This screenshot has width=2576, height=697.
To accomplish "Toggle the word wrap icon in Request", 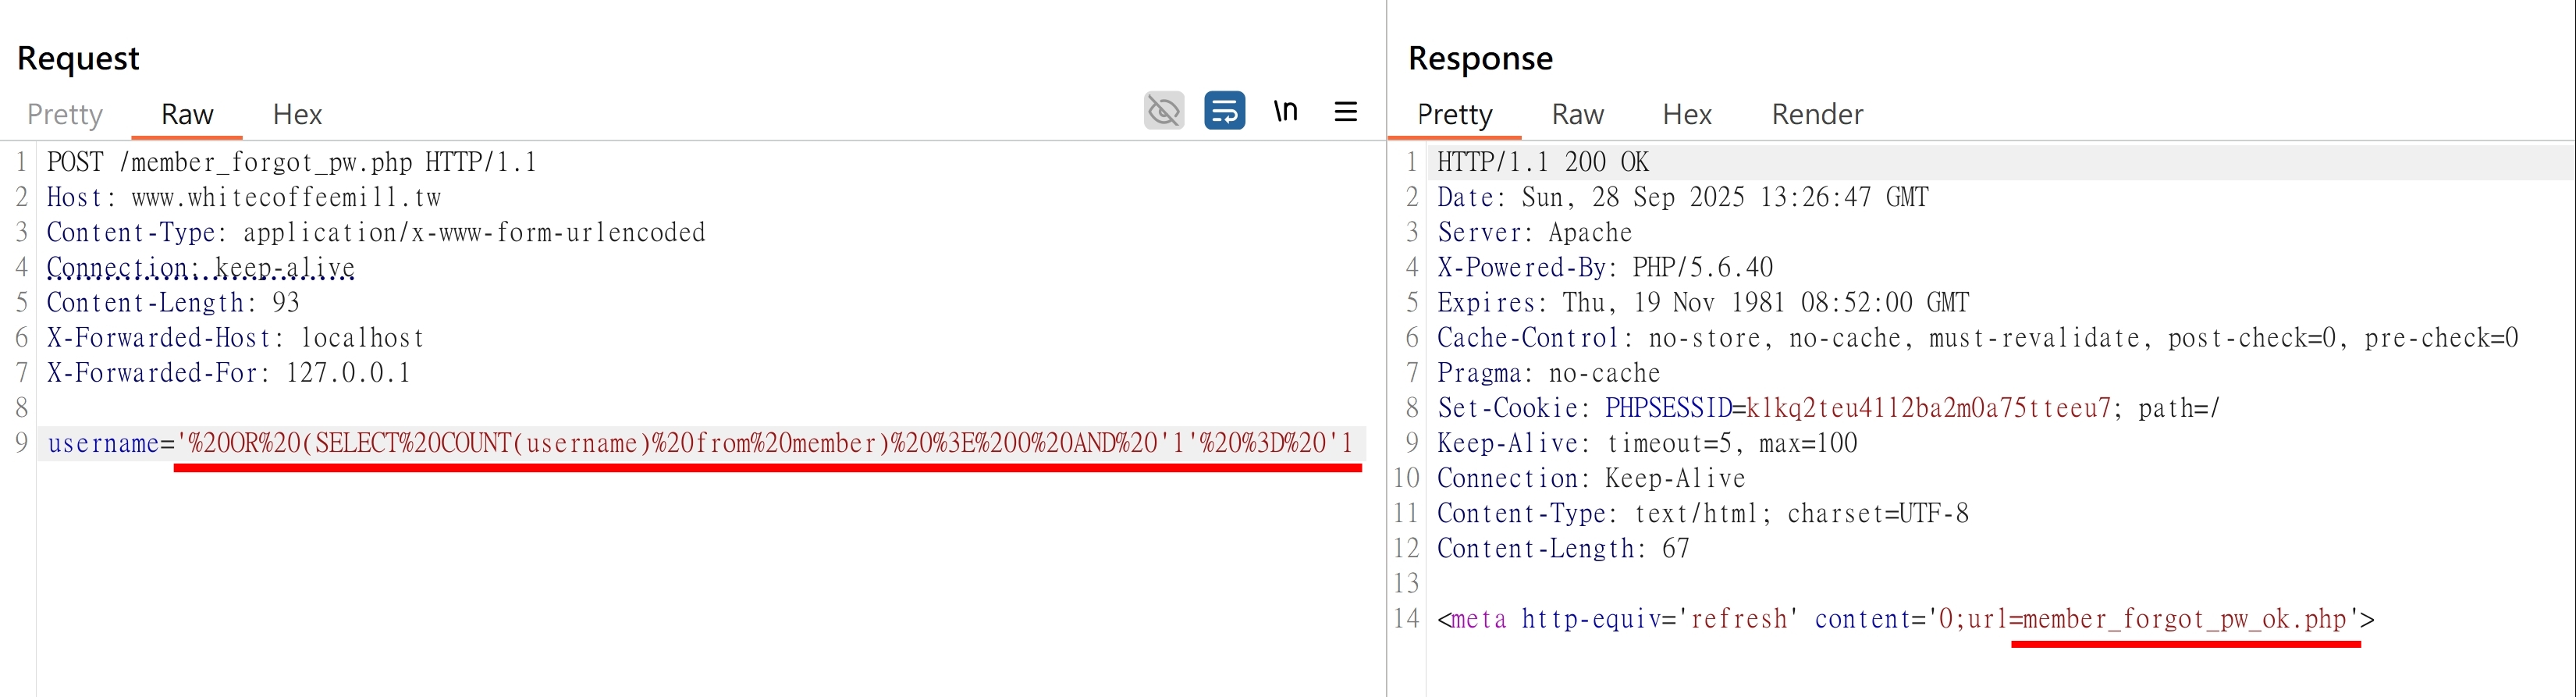I will [x=1225, y=111].
